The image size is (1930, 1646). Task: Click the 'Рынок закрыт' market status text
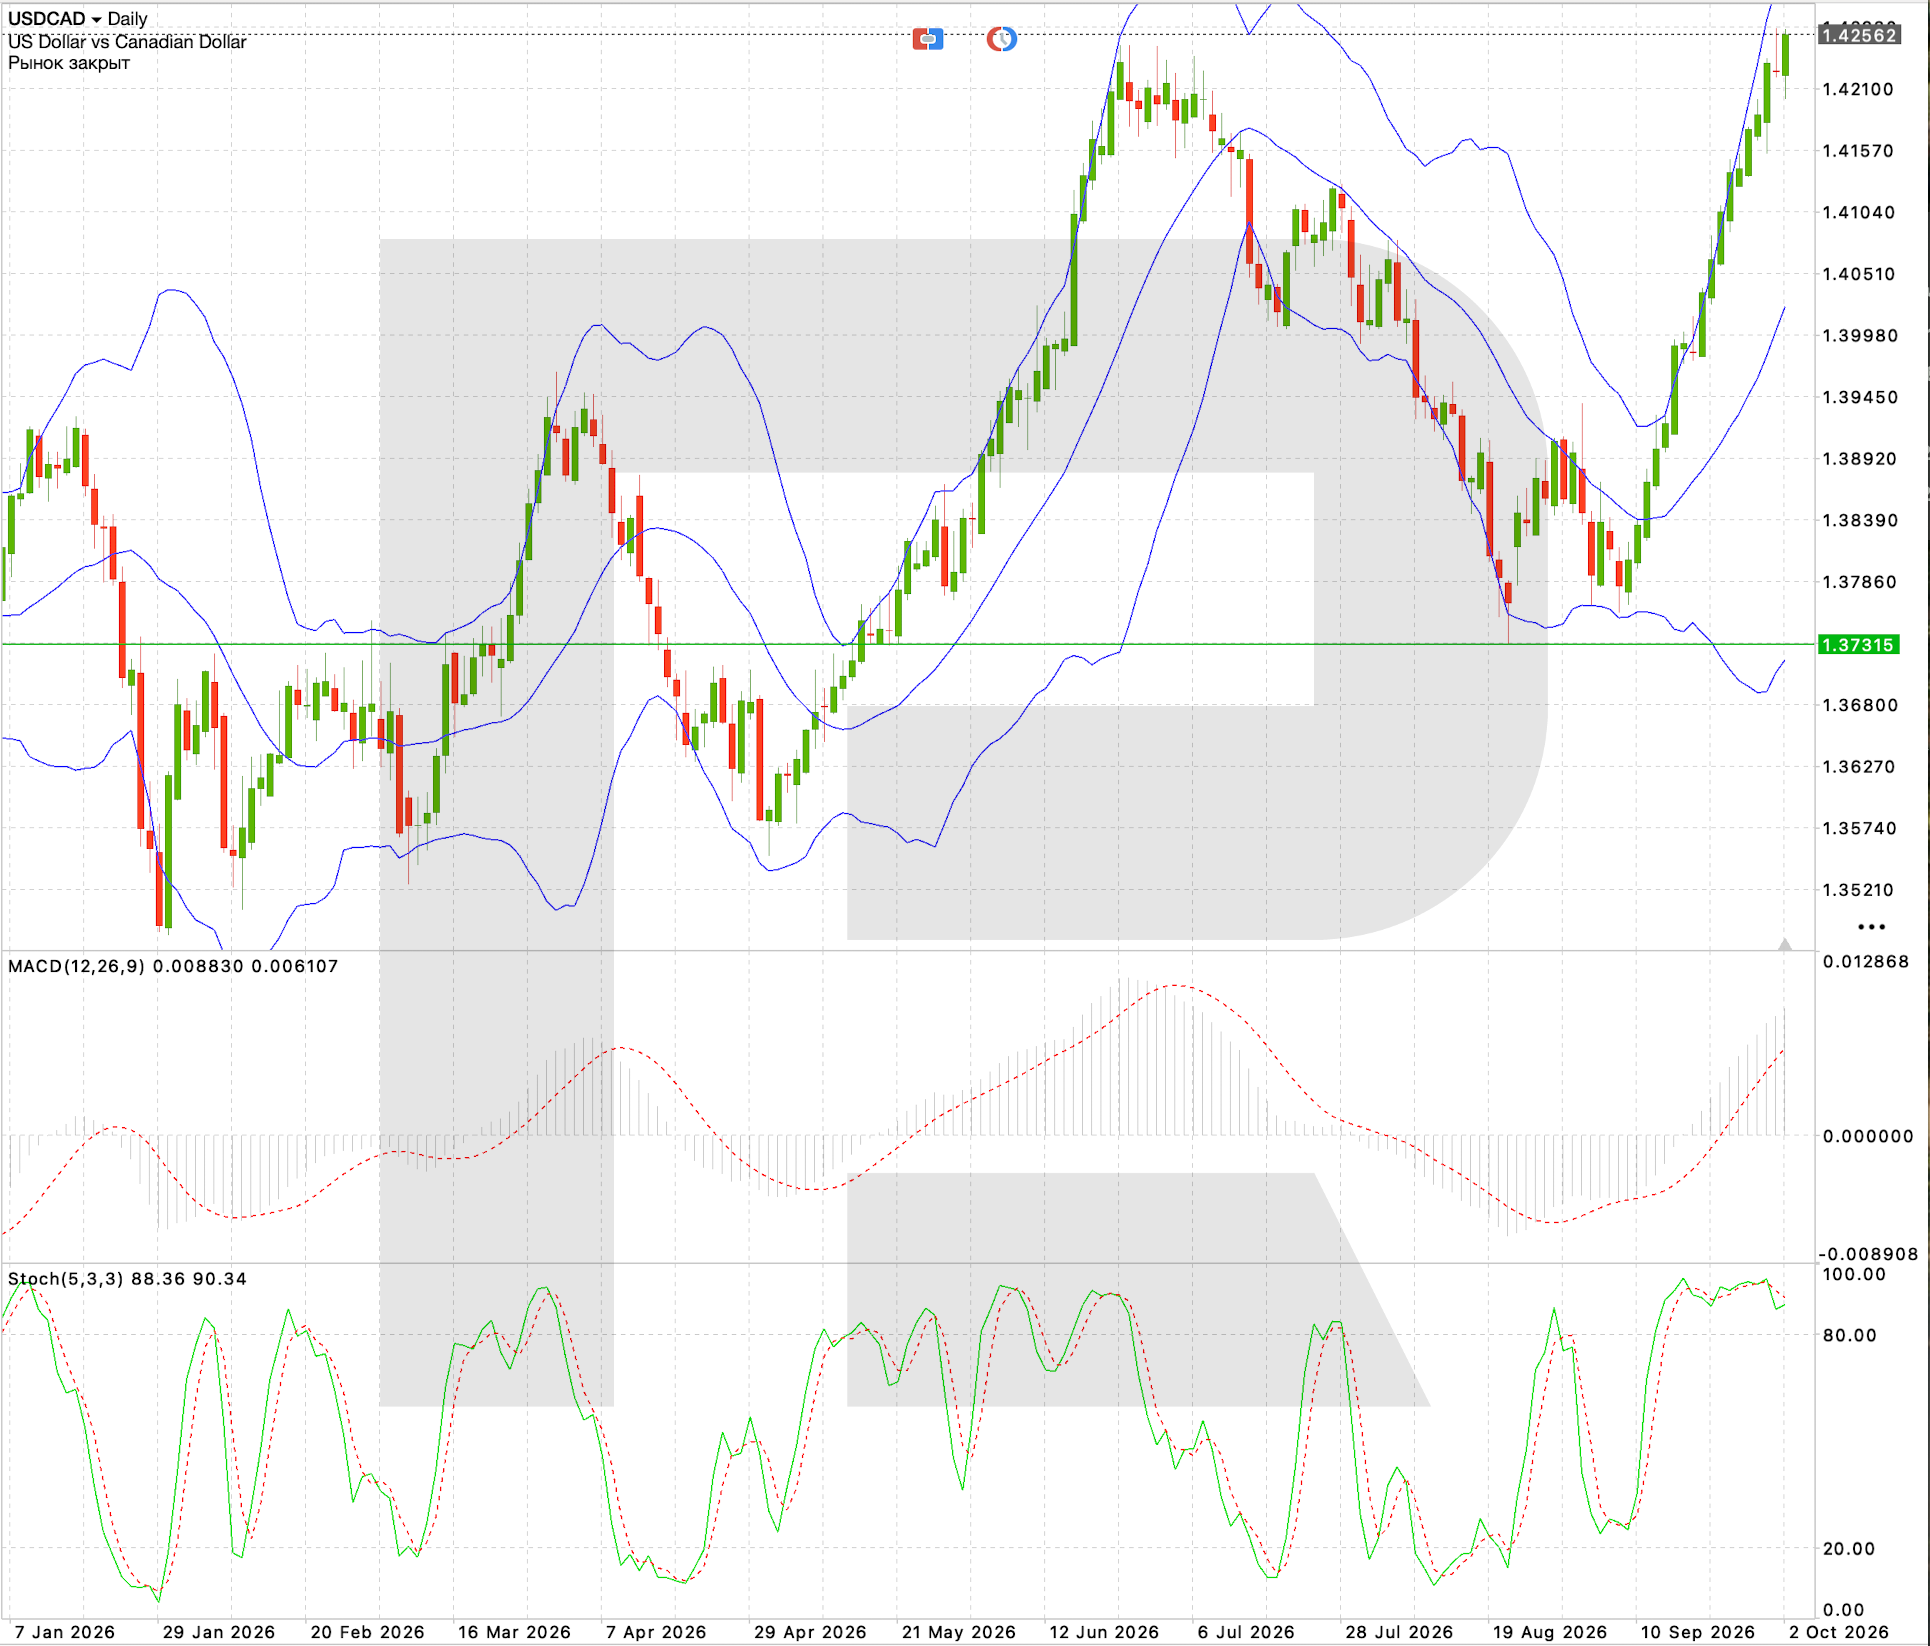pos(69,63)
